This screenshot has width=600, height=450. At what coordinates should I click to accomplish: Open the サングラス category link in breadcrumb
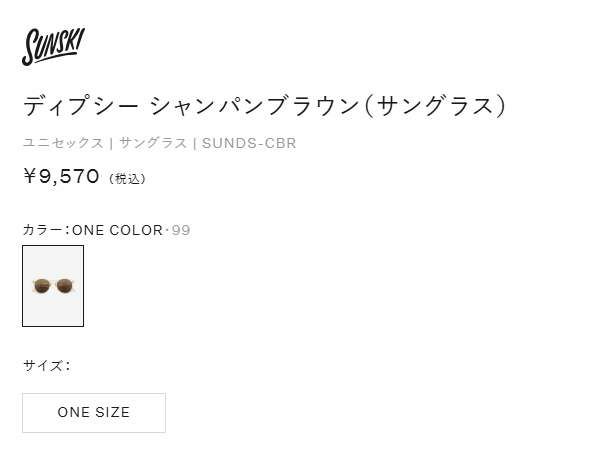coord(153,143)
